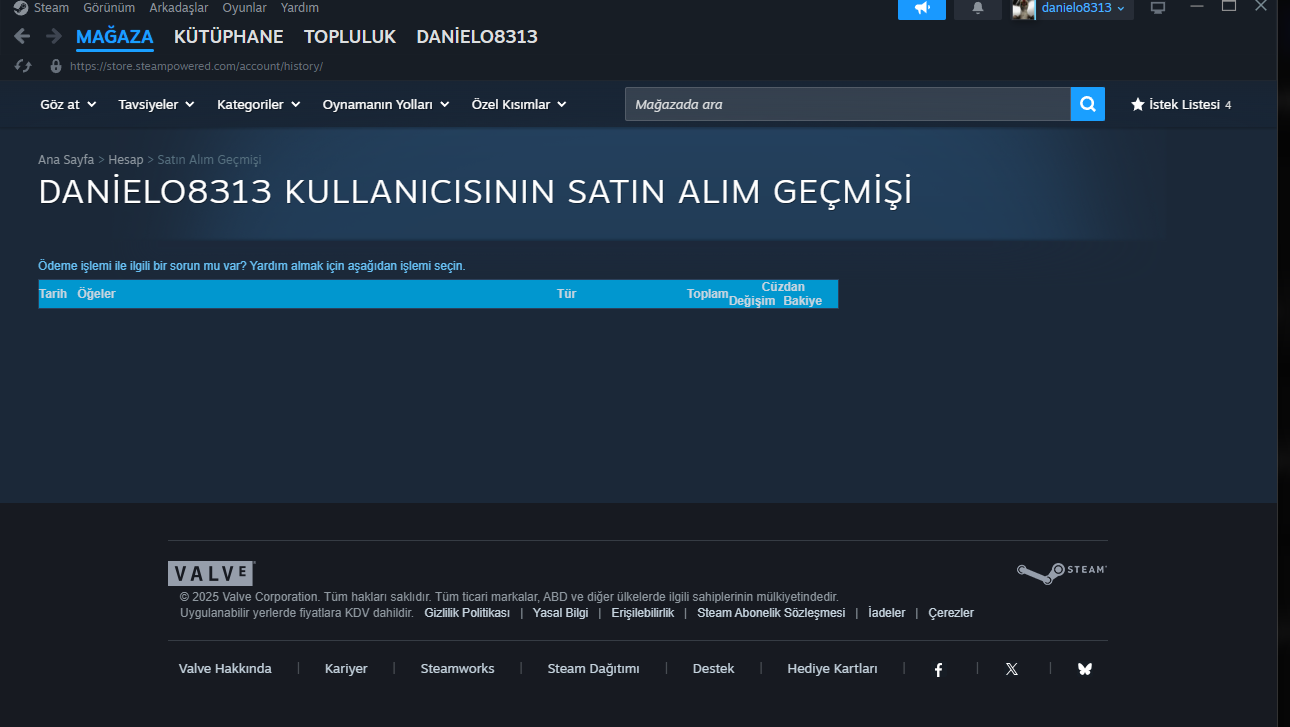Viewport: 1290px width, 727px height.
Task: Open the notifications bell
Action: pos(978,8)
